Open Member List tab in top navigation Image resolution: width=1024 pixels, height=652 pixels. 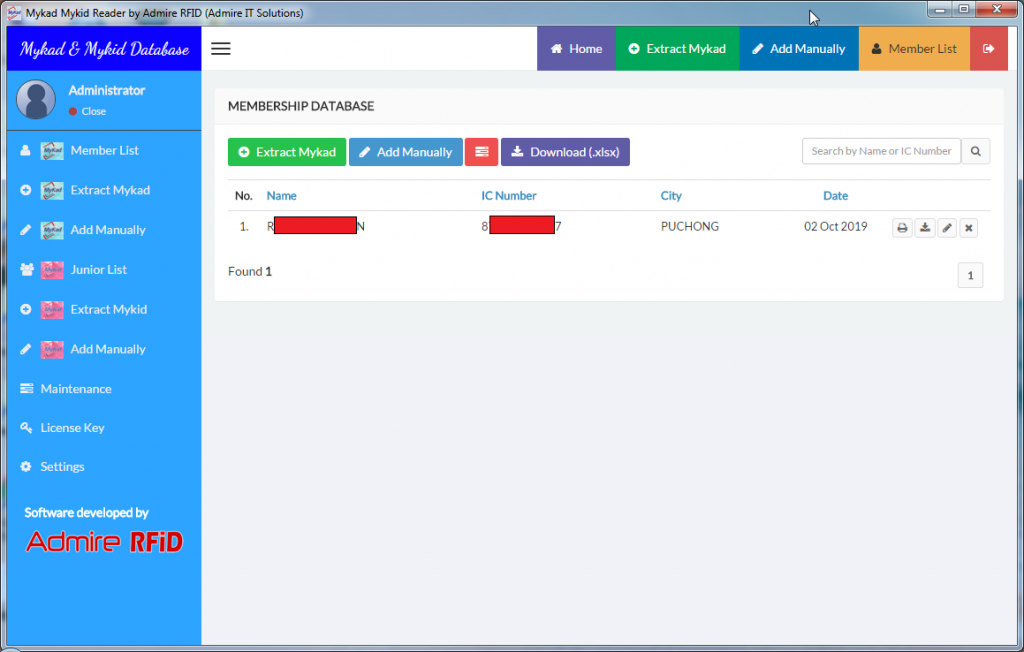coord(913,49)
